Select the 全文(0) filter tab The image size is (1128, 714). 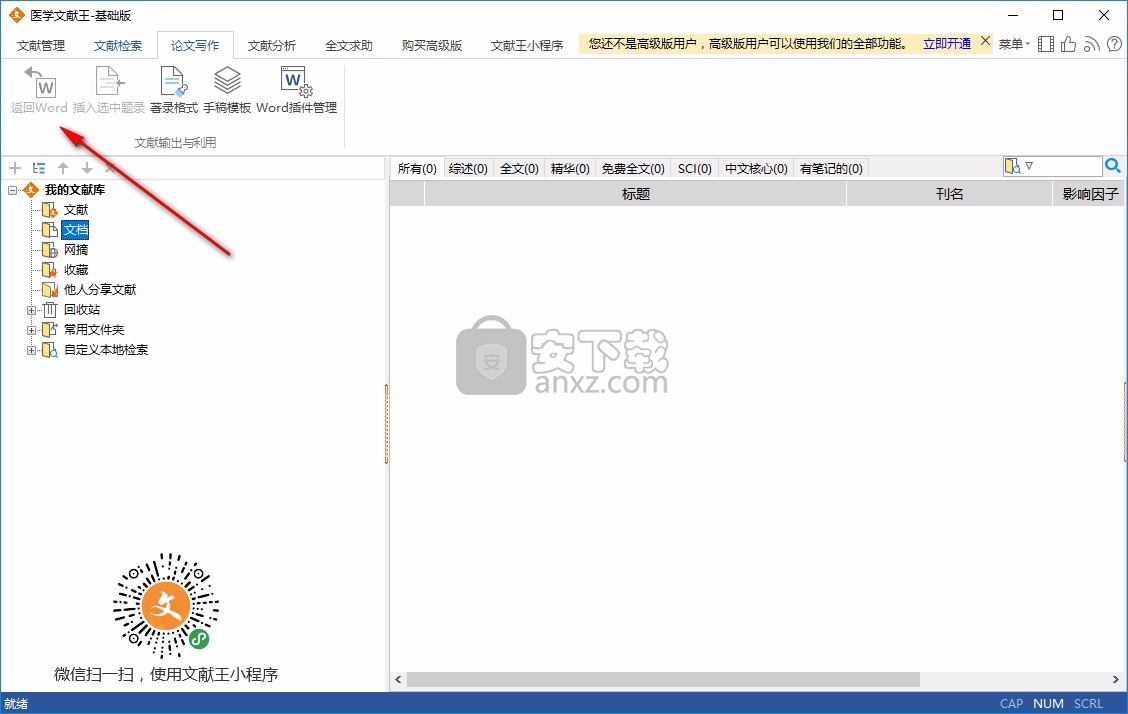click(519, 168)
